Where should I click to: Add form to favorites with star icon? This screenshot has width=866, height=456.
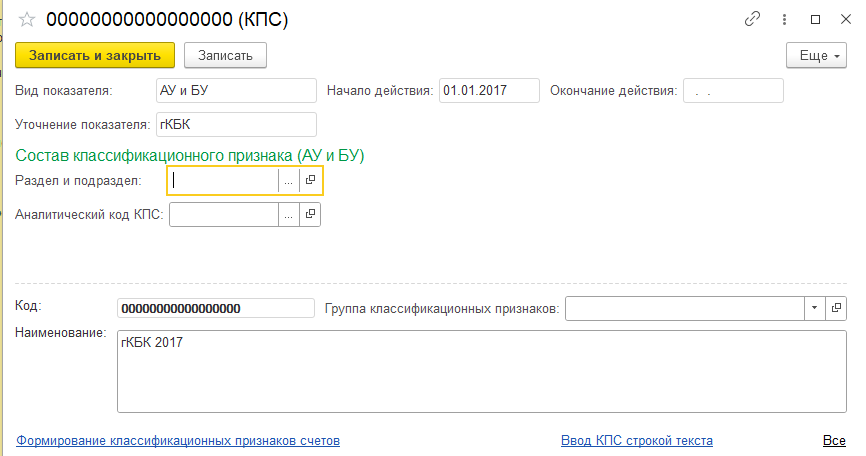click(x=27, y=20)
